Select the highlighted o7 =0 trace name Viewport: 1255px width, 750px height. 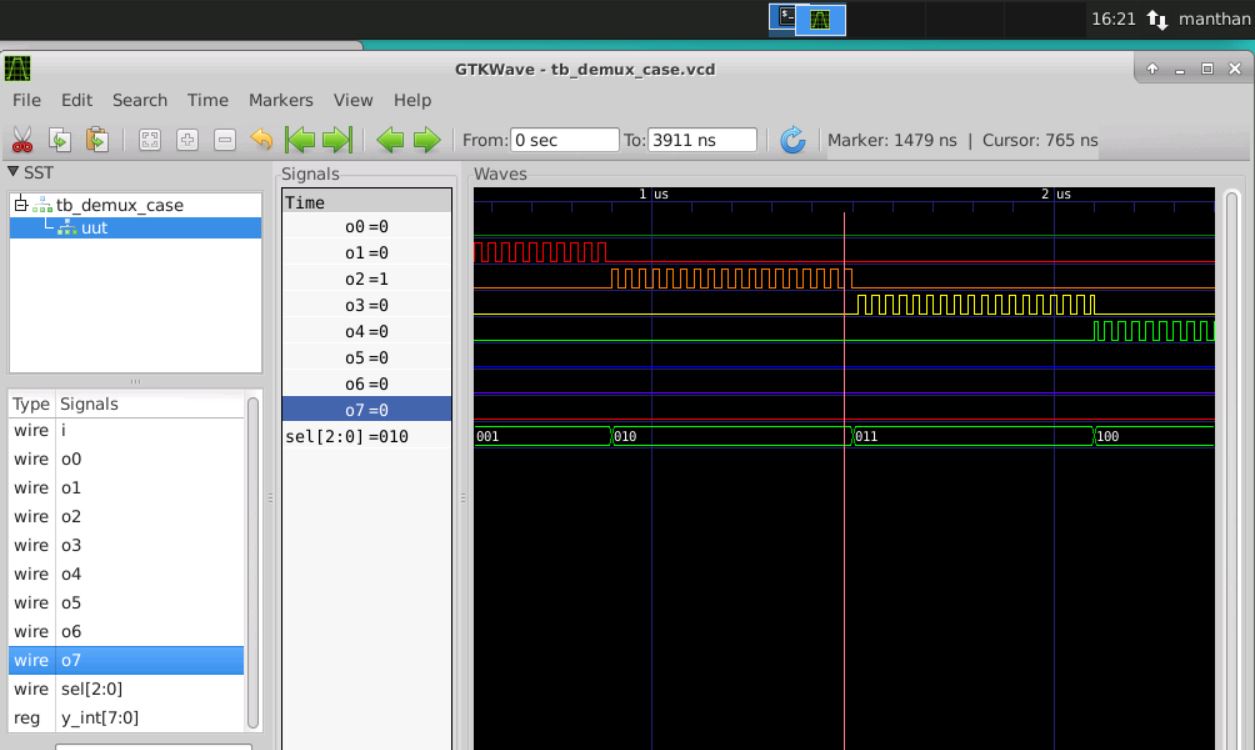366,409
